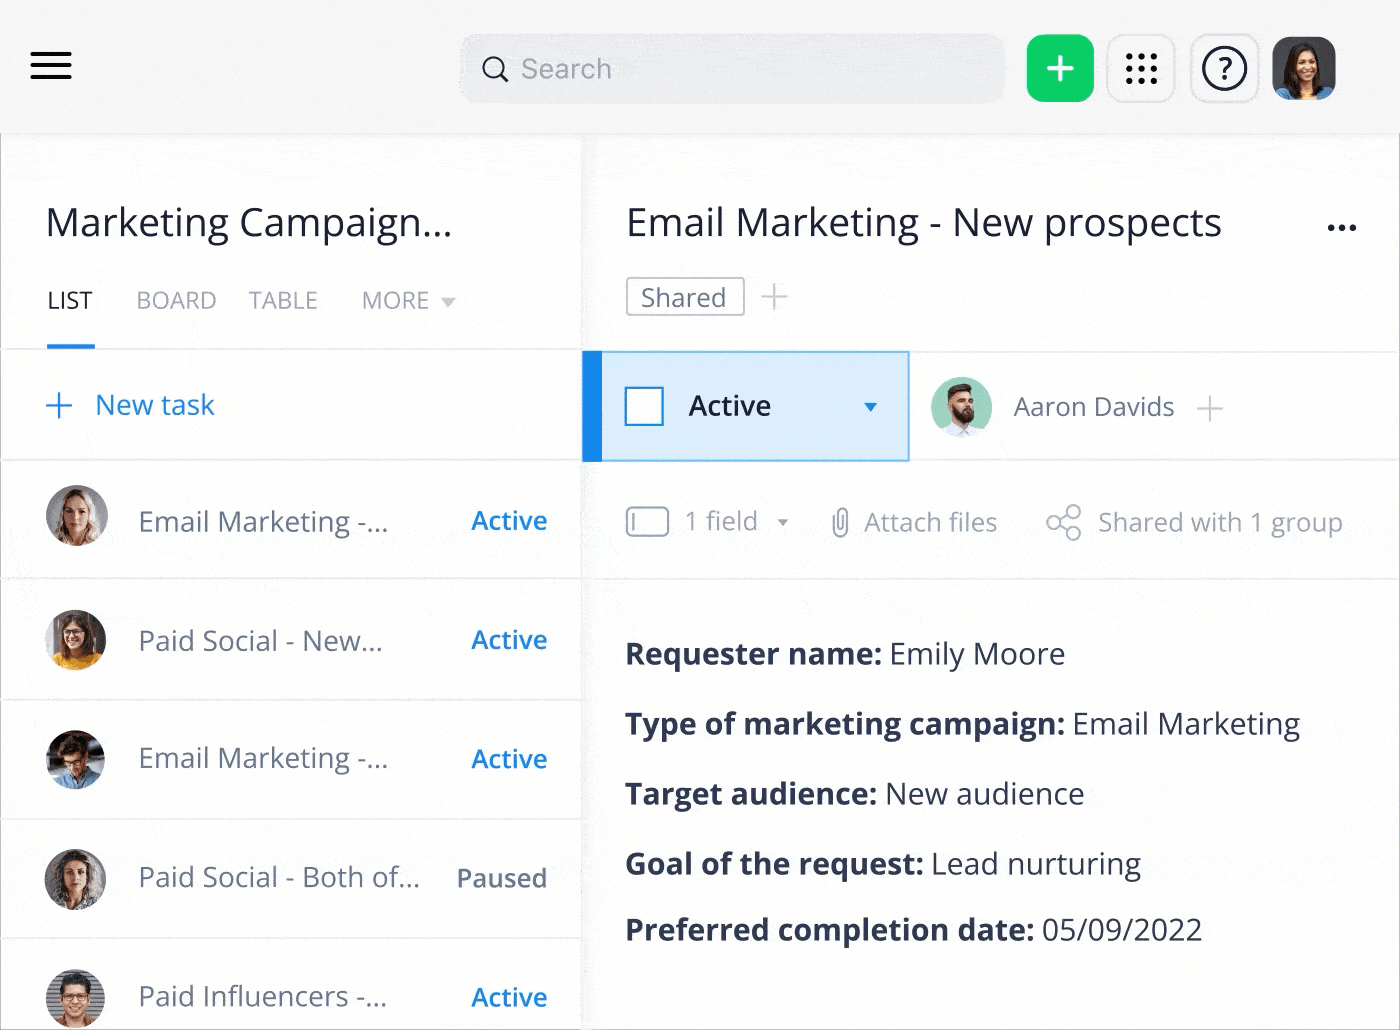Click Marketing Campaign... folder title
1400x1030 pixels.
click(249, 223)
